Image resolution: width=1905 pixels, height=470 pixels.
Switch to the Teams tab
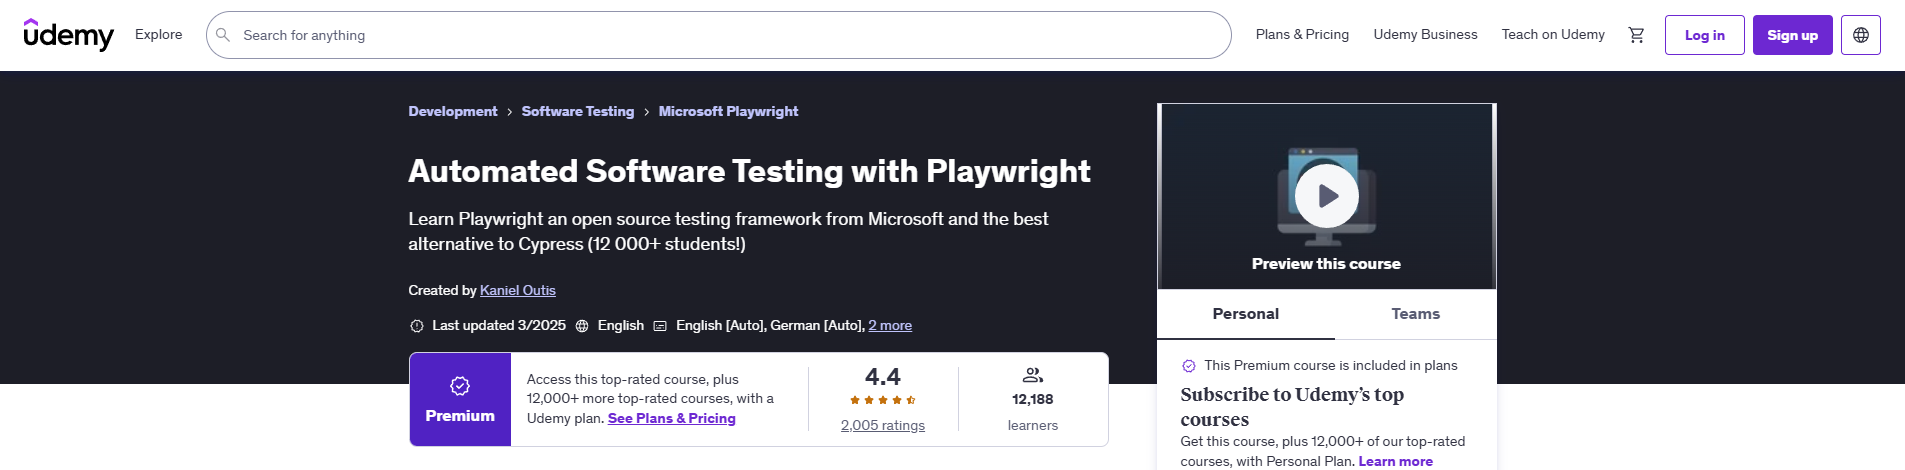pos(1416,314)
